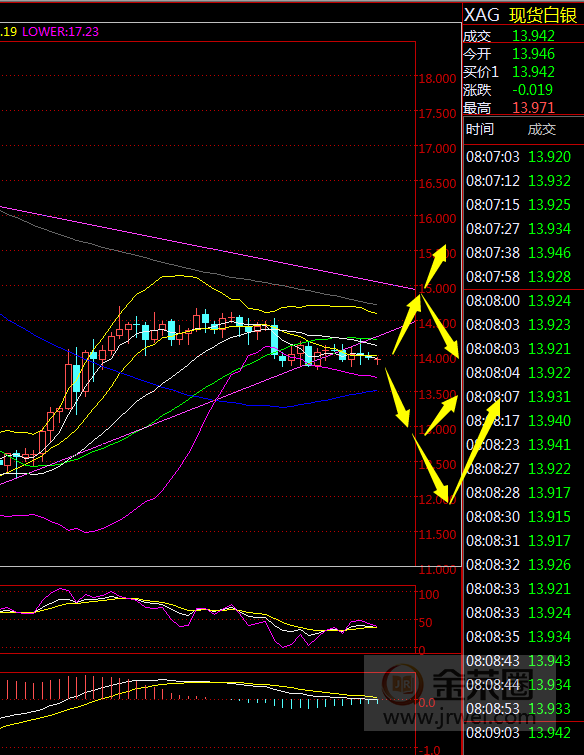Click the 17.000 price axis label

[437, 149]
